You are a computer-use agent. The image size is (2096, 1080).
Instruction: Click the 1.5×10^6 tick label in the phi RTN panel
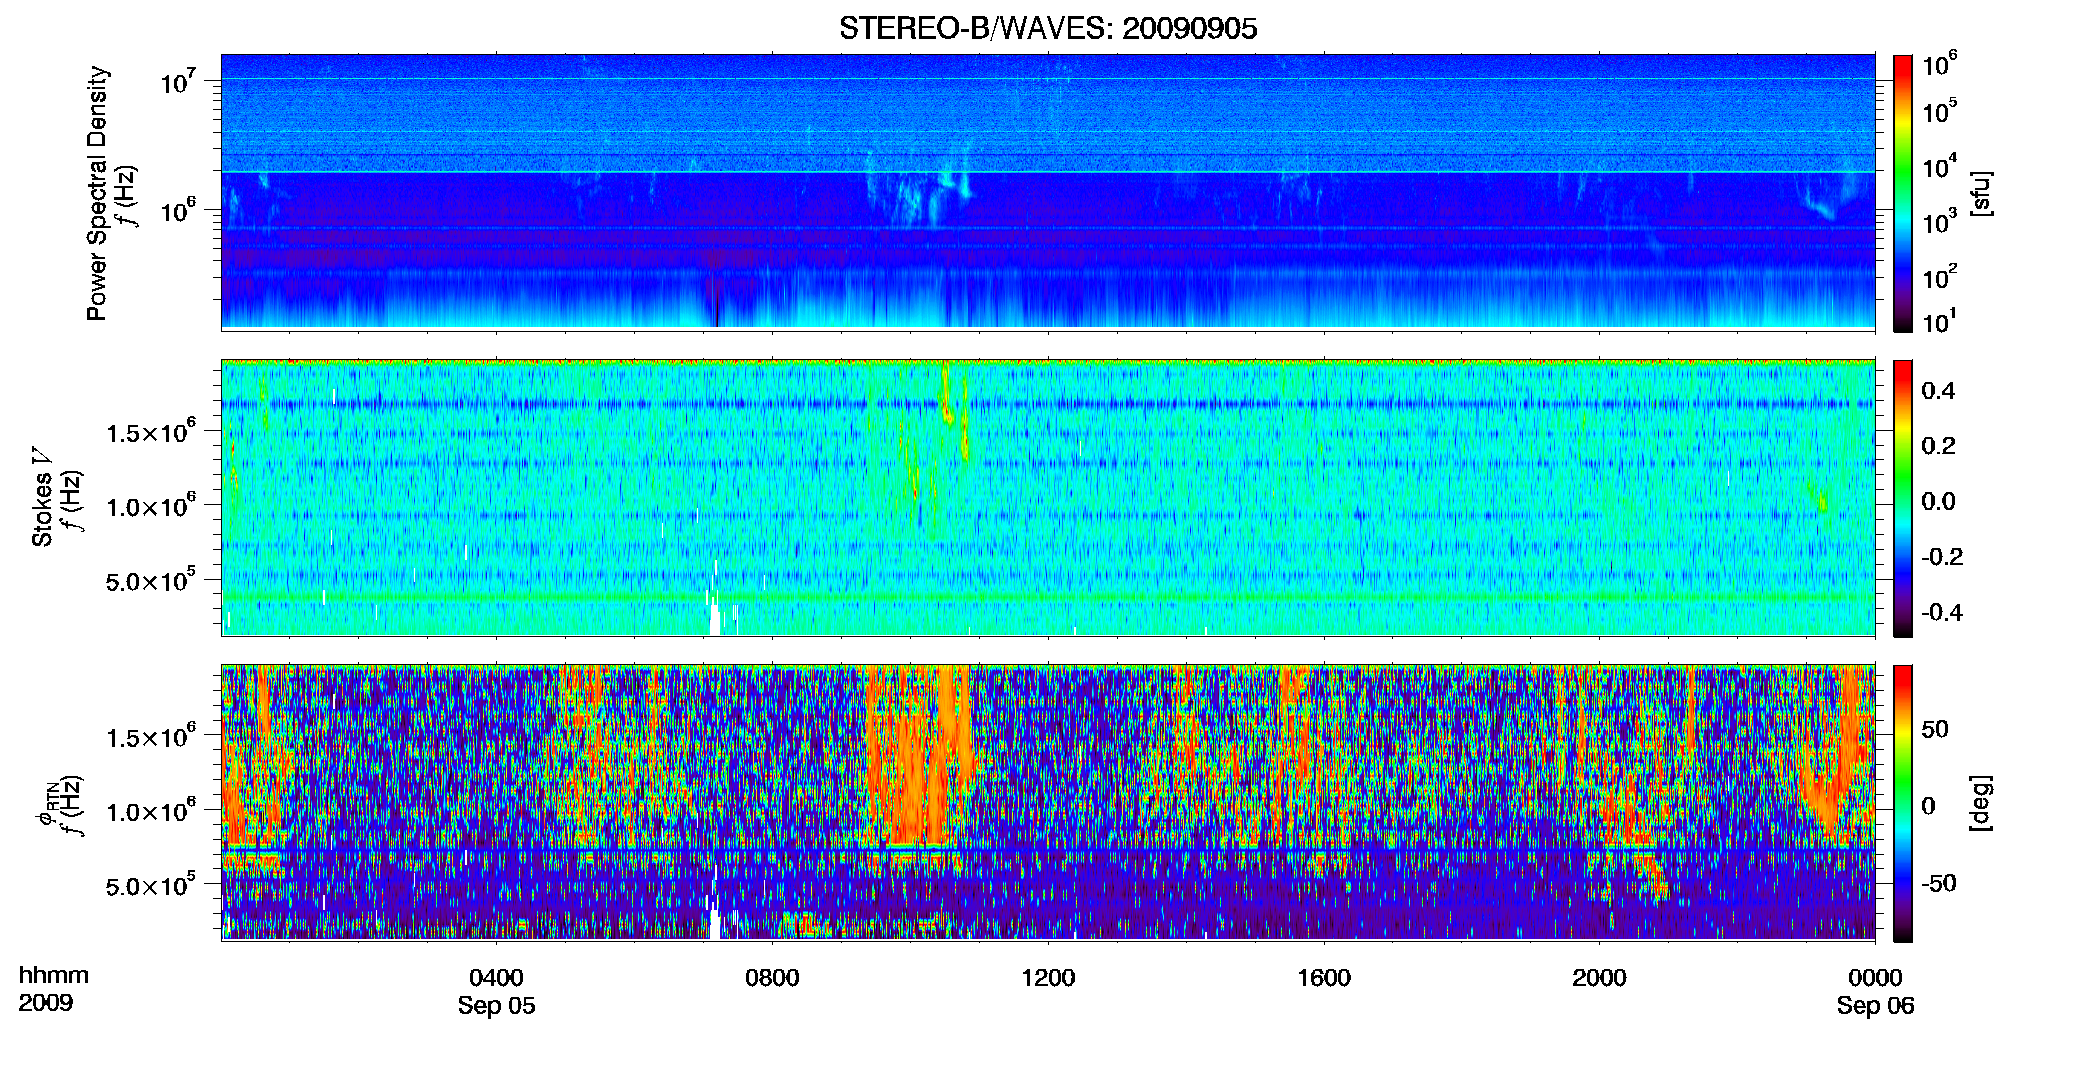click(151, 737)
